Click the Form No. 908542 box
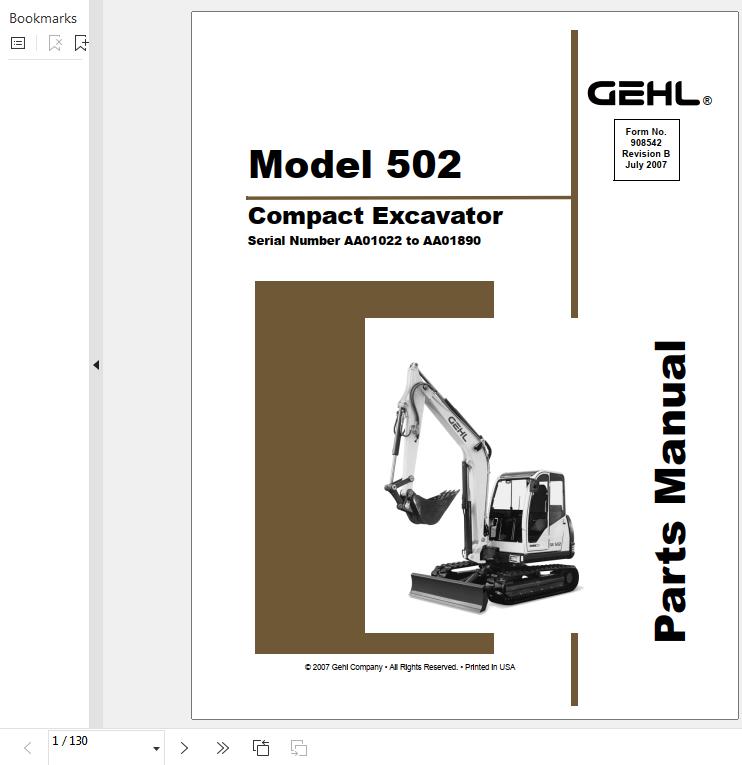 pos(646,150)
